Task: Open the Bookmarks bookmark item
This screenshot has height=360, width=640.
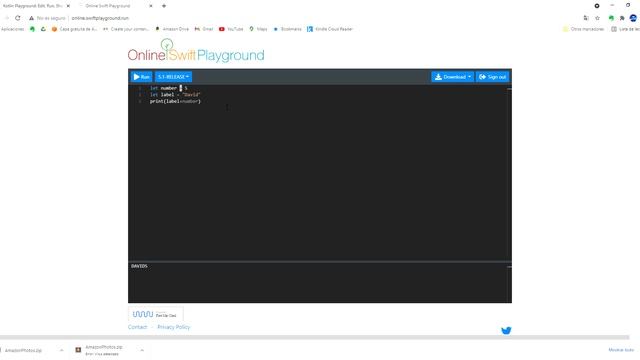Action: [x=287, y=29]
